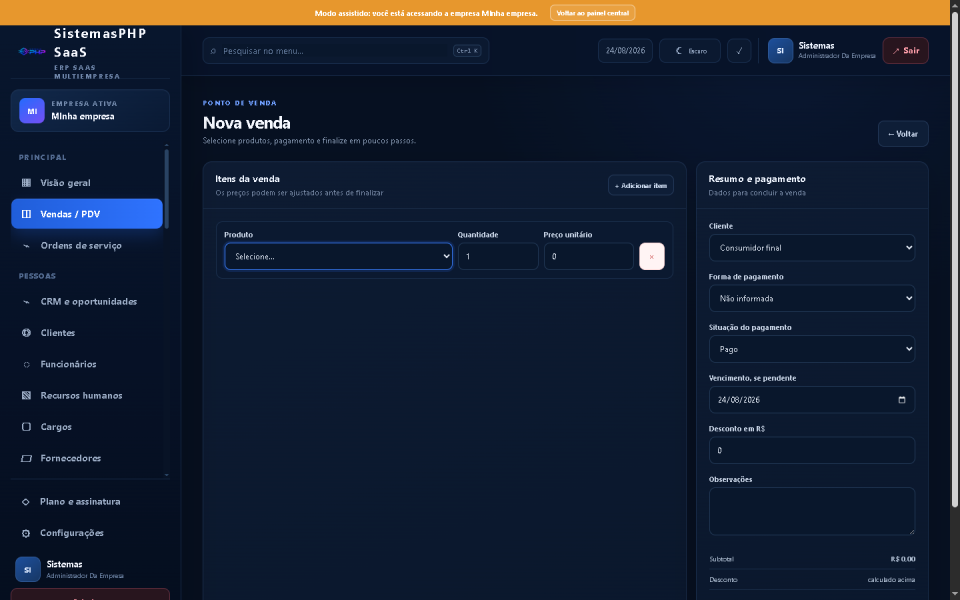This screenshot has width=960, height=600.
Task: Click the SI user avatar in header
Action: point(781,51)
